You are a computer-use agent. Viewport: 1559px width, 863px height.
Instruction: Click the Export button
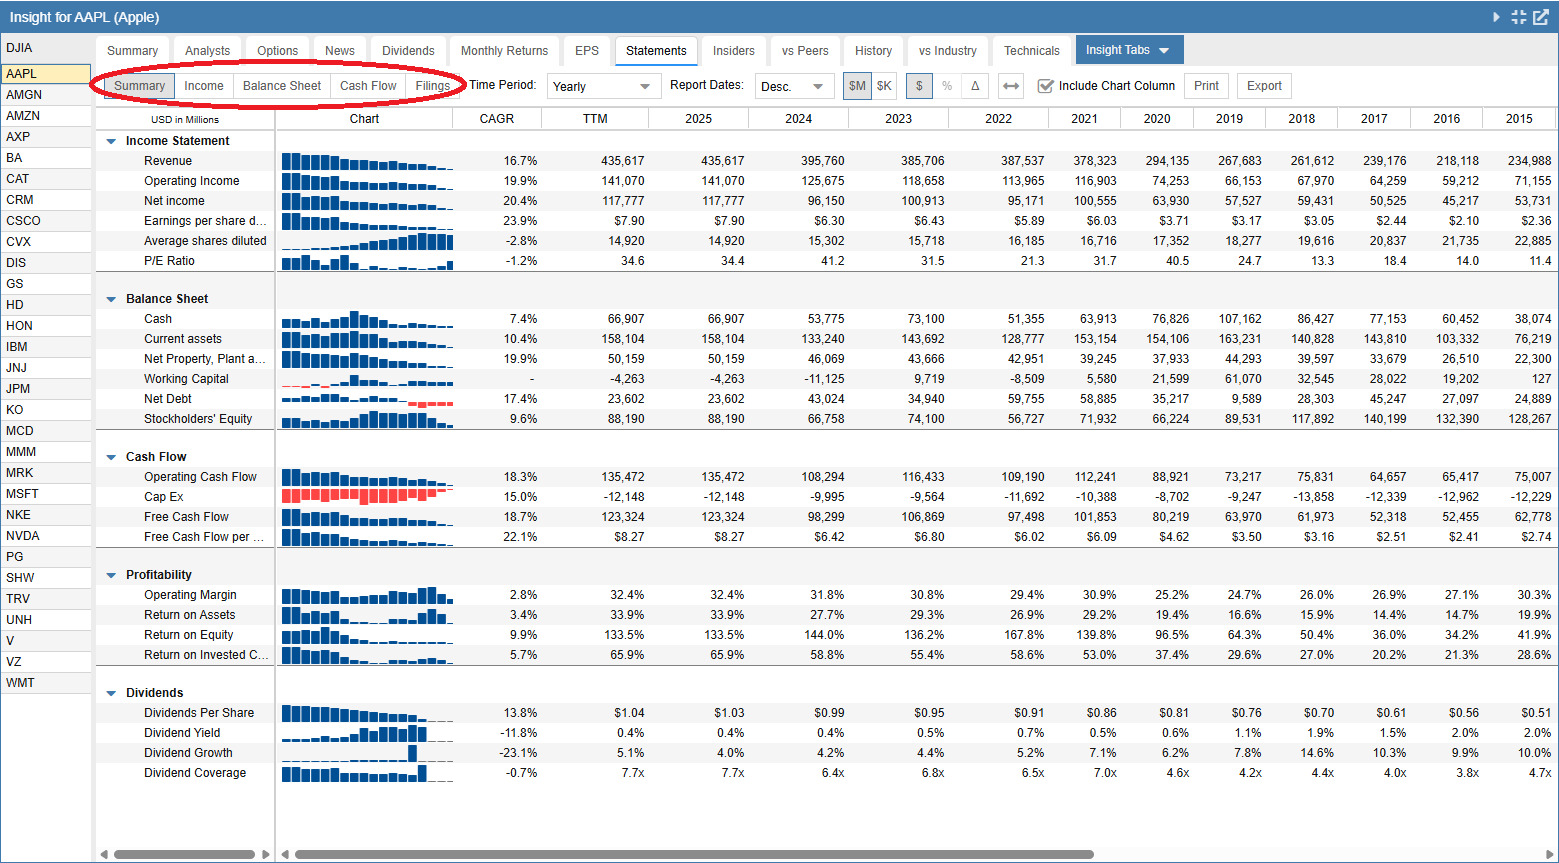pyautogui.click(x=1264, y=86)
